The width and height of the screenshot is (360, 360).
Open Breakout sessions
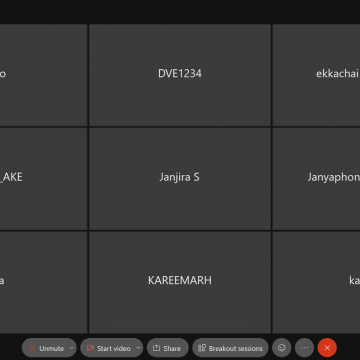point(230,348)
